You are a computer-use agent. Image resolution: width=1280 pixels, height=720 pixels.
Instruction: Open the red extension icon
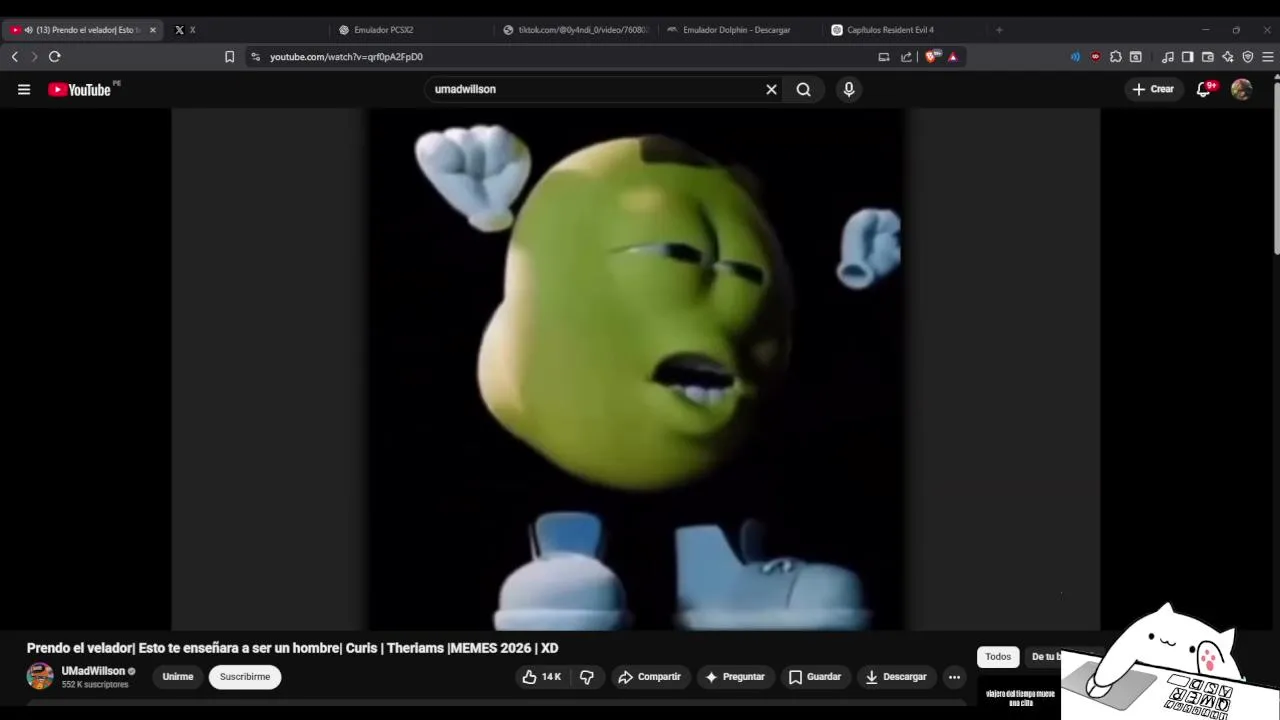(1095, 57)
